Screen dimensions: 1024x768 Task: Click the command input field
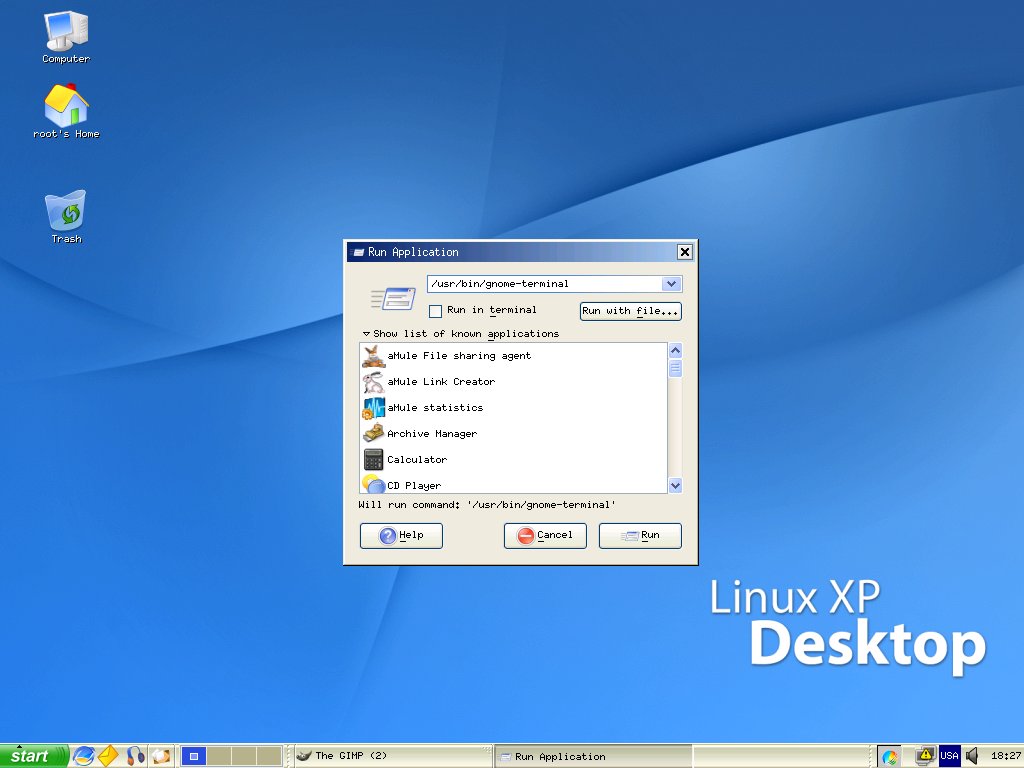[545, 284]
